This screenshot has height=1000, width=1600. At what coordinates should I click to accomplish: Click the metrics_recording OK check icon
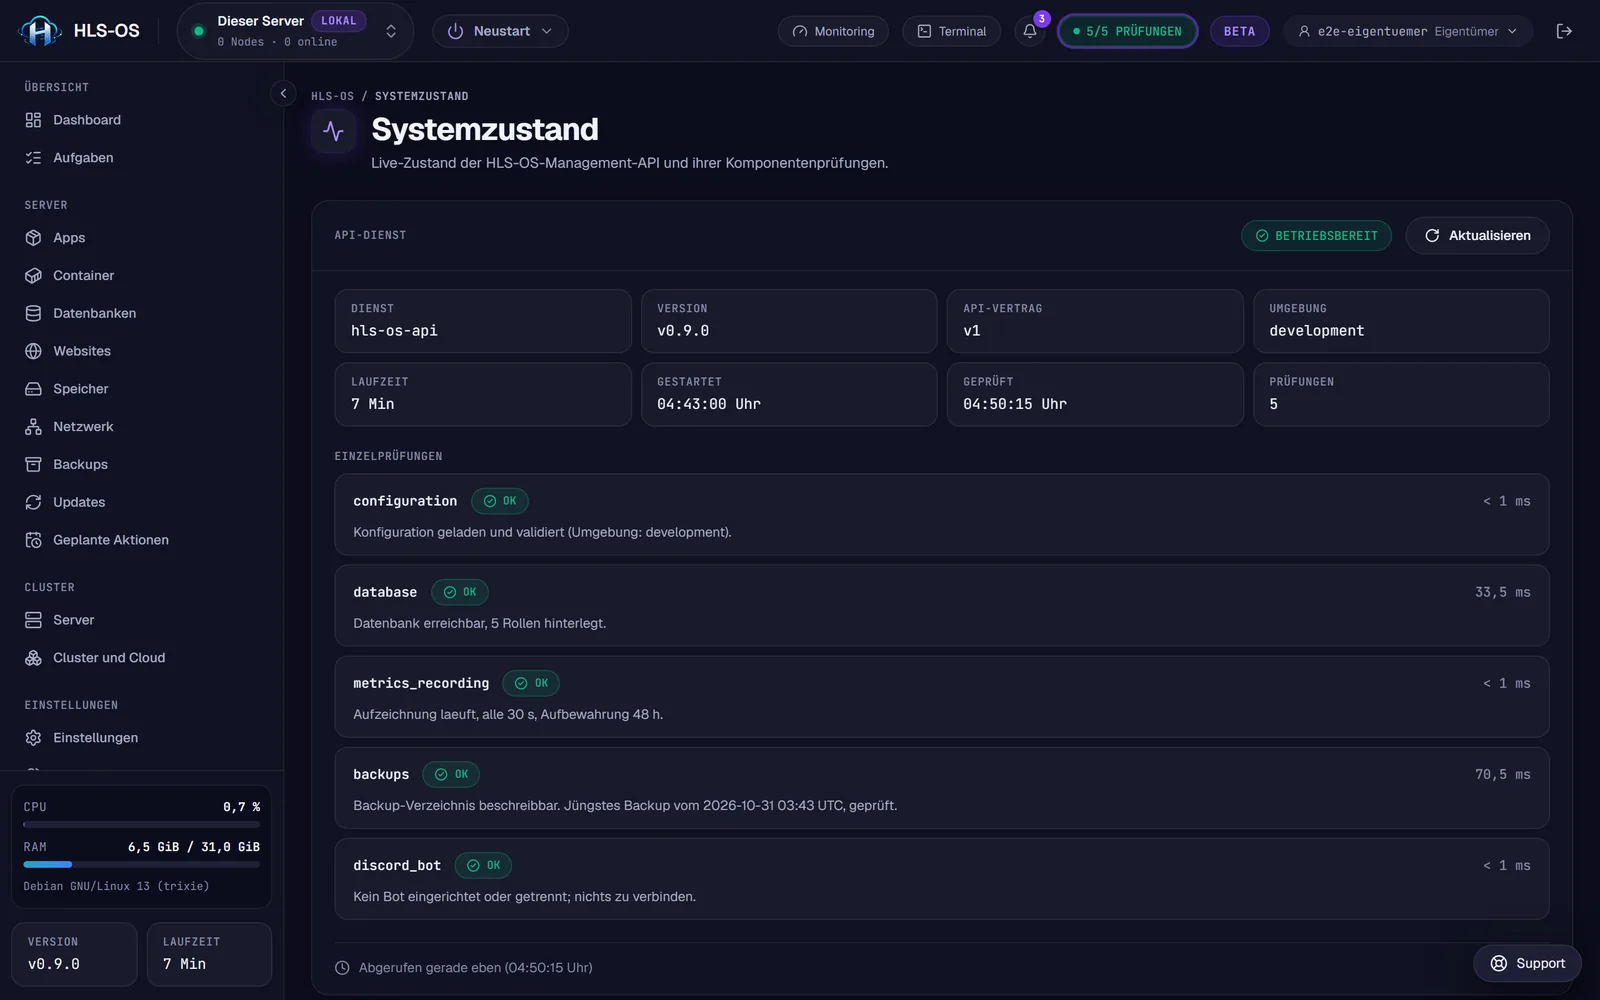[521, 683]
